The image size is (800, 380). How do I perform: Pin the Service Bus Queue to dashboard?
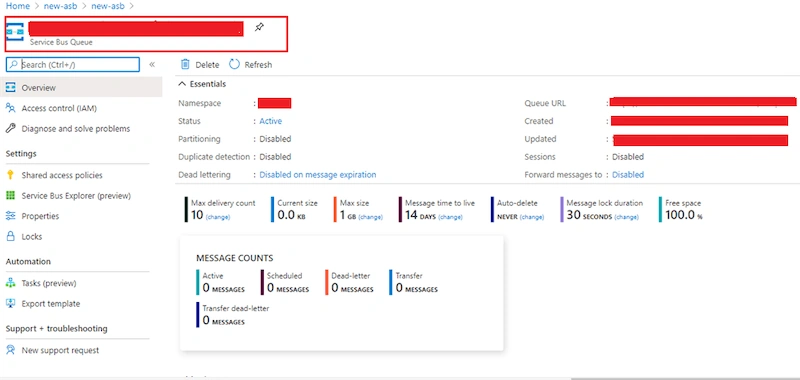pos(259,28)
